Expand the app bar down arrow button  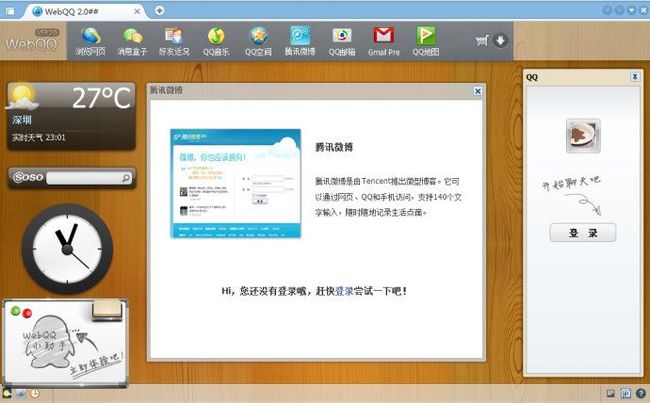pyautogui.click(x=501, y=41)
